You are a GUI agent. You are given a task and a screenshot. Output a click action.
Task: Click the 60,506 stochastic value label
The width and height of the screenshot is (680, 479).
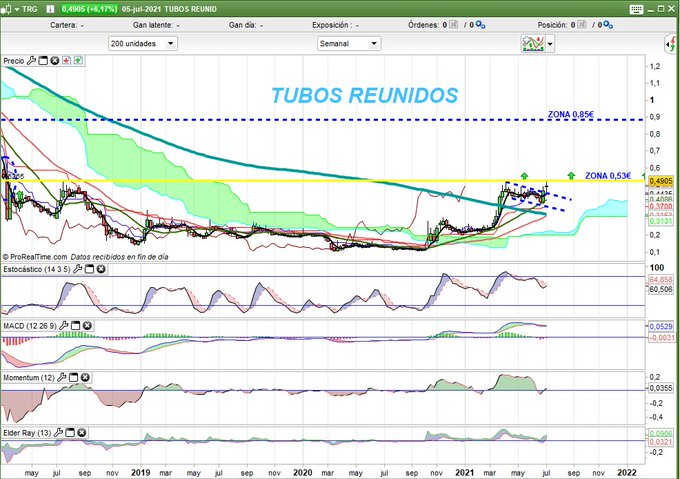click(660, 289)
